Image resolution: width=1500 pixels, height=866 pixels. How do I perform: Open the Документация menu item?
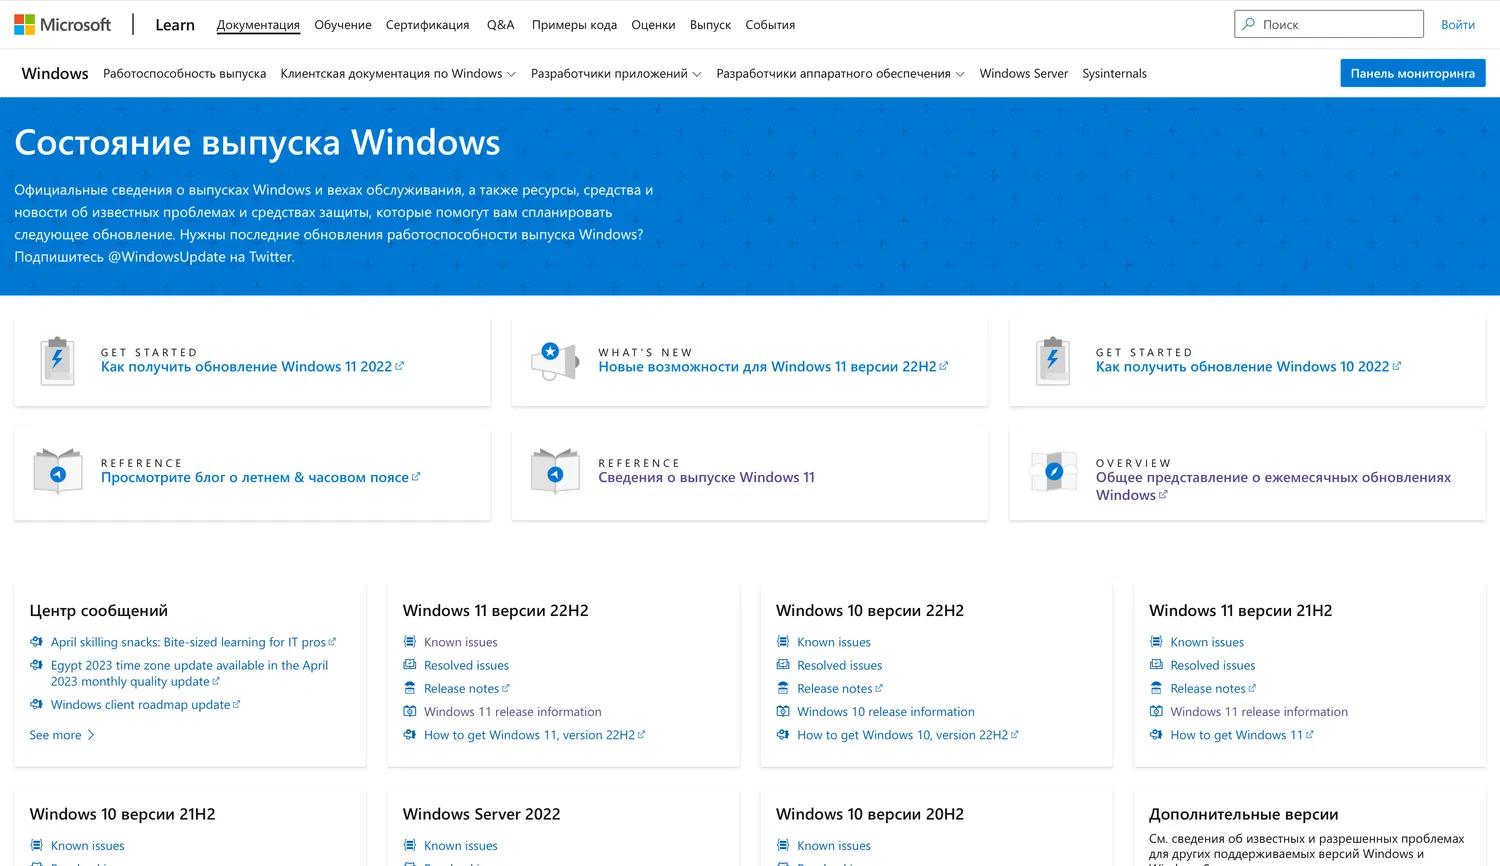coord(258,25)
